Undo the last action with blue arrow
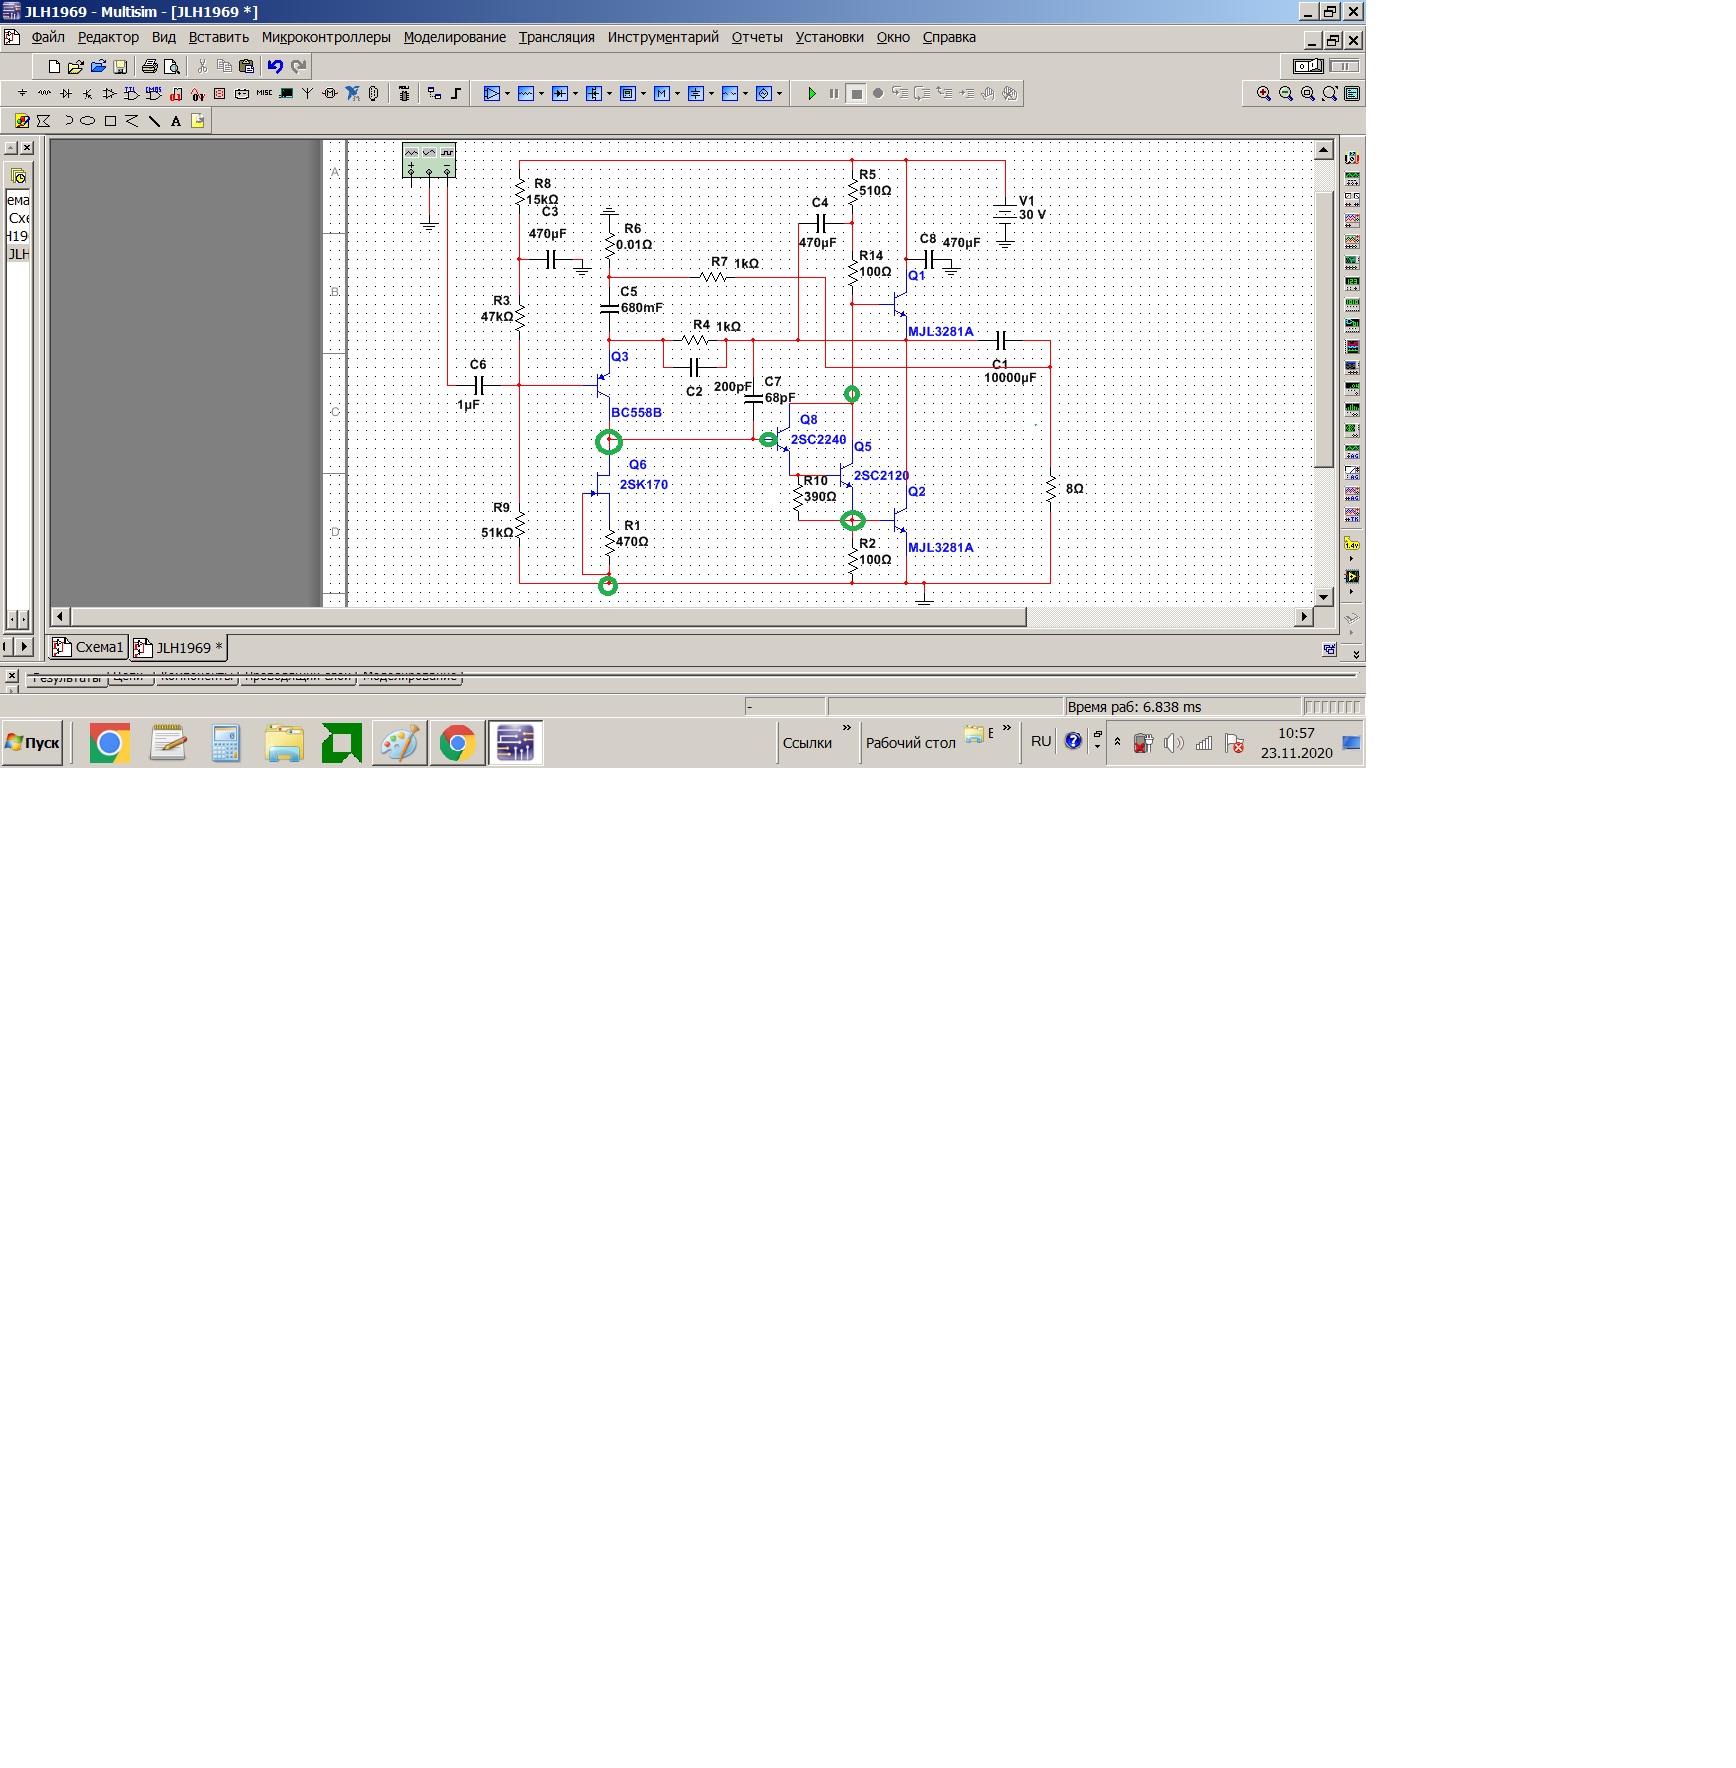This screenshot has width=1736, height=1768. click(x=274, y=66)
